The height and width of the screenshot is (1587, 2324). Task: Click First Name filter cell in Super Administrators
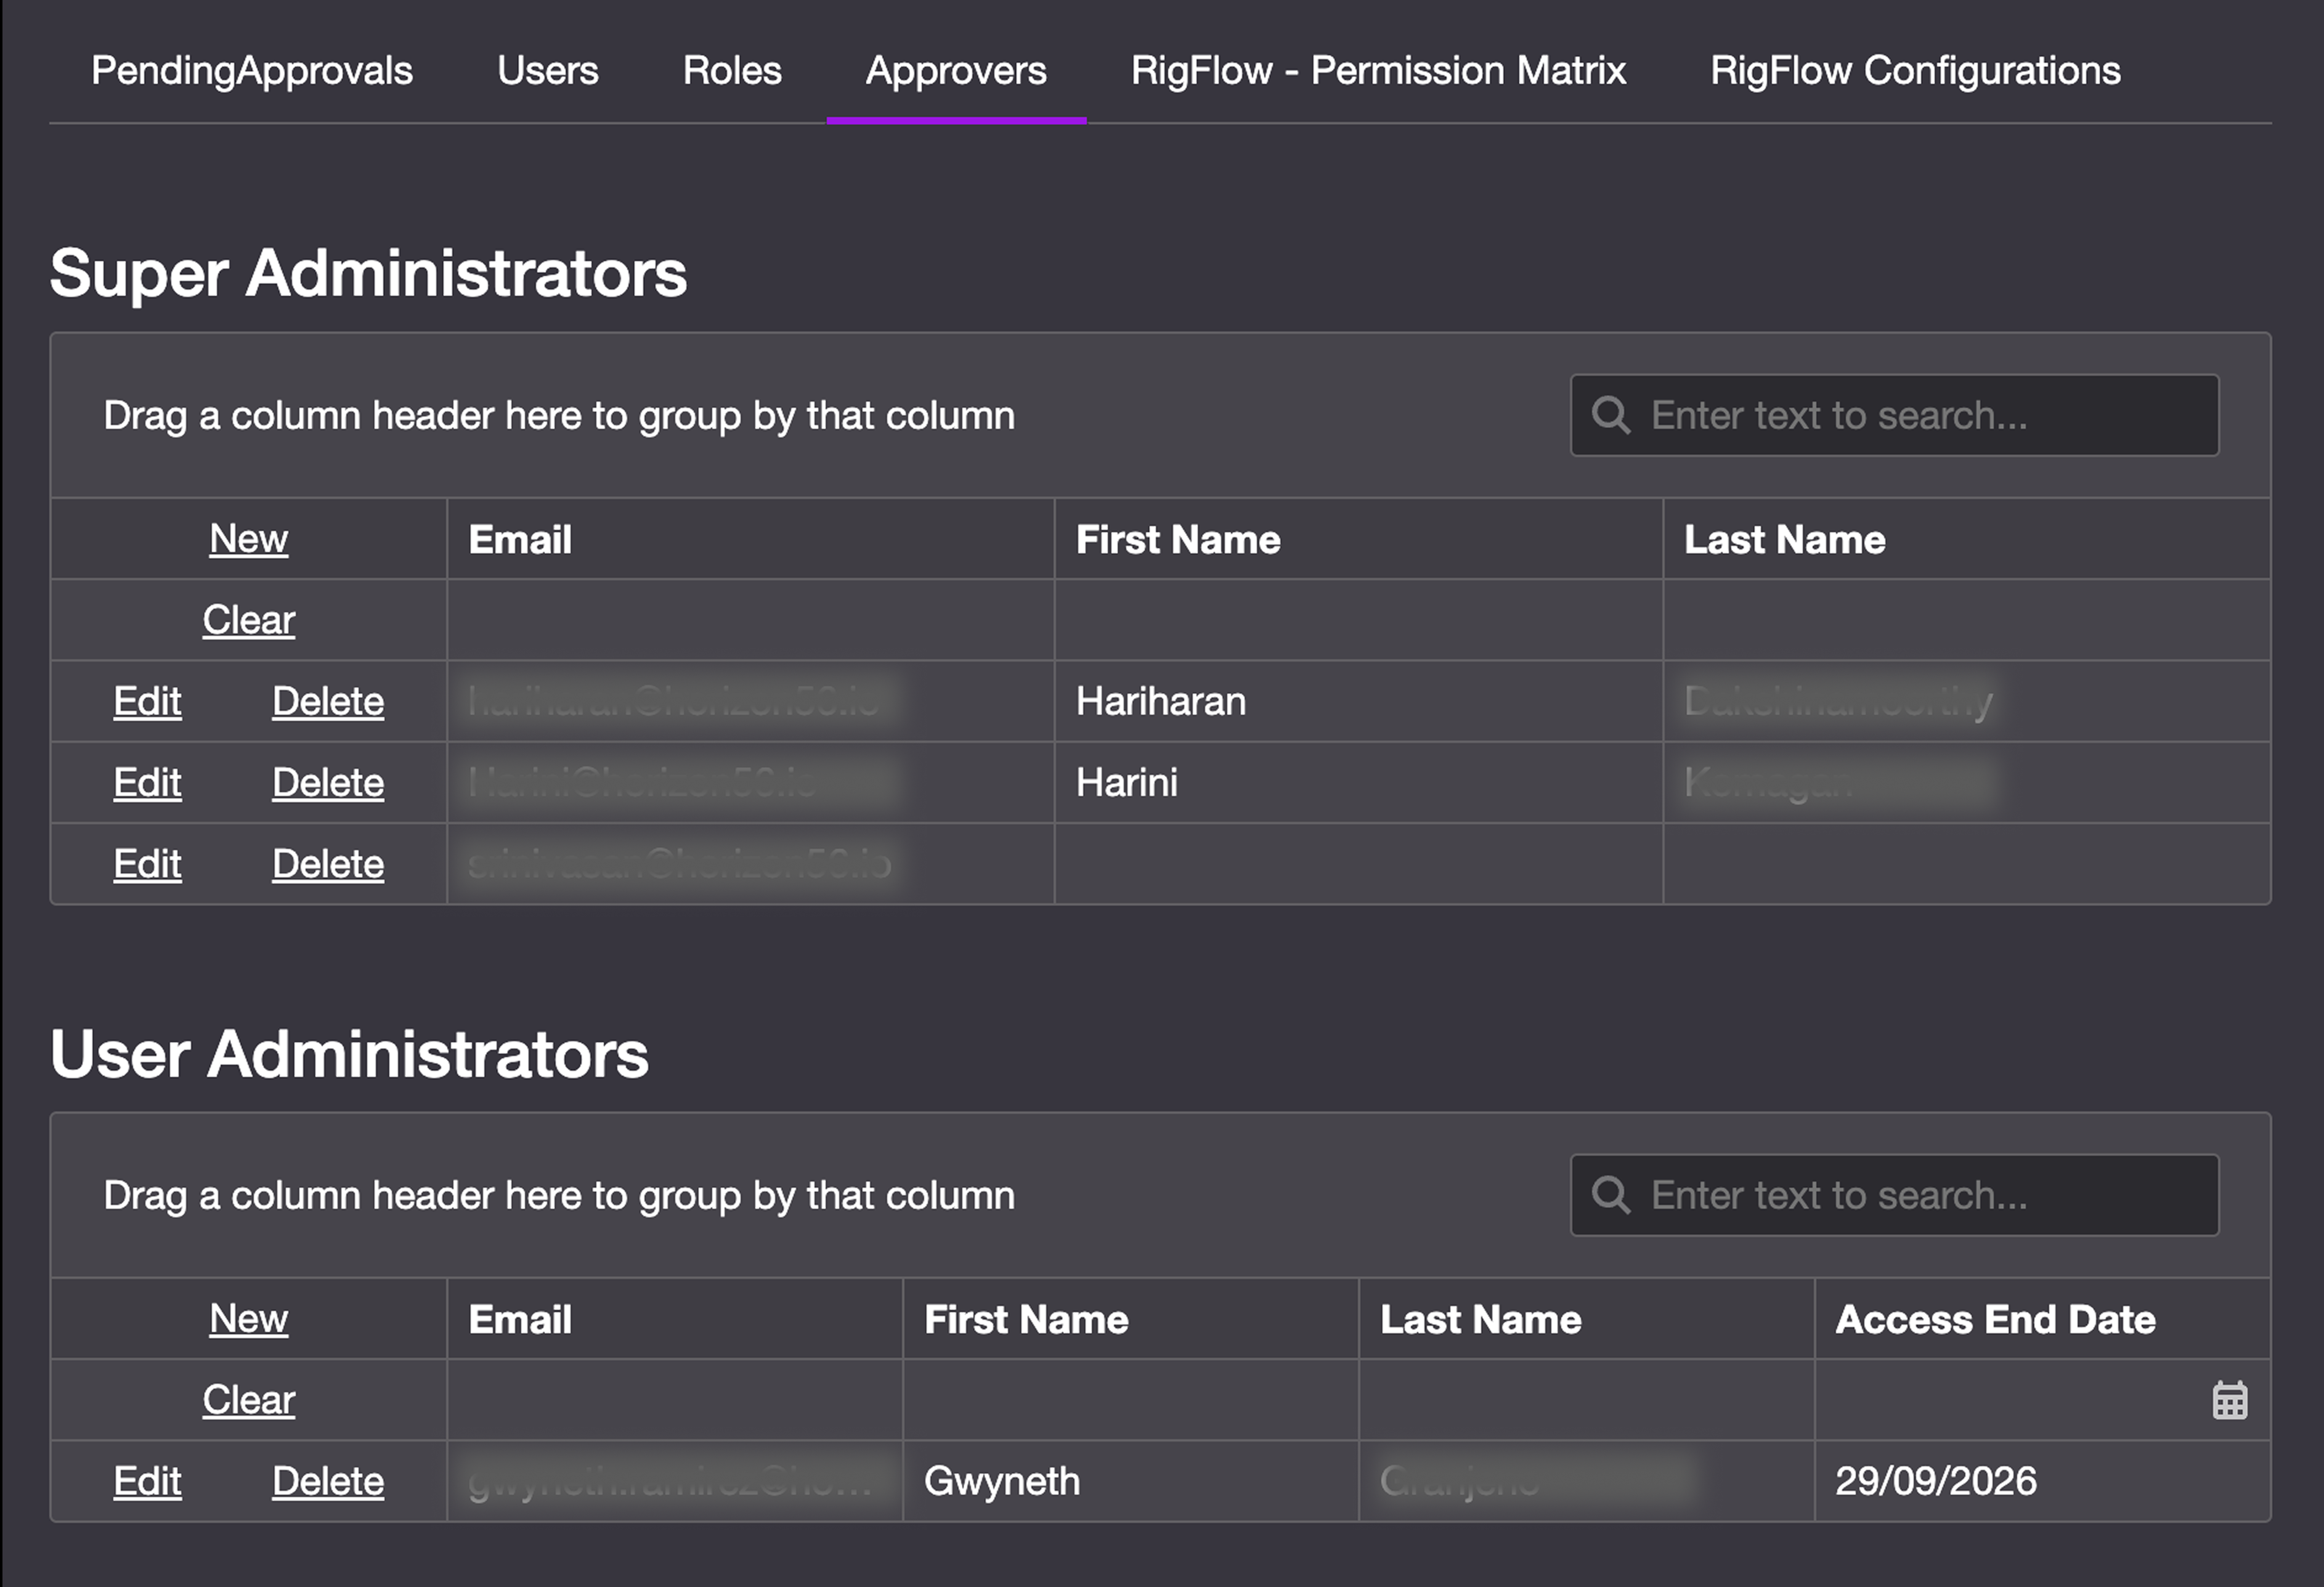point(1357,620)
